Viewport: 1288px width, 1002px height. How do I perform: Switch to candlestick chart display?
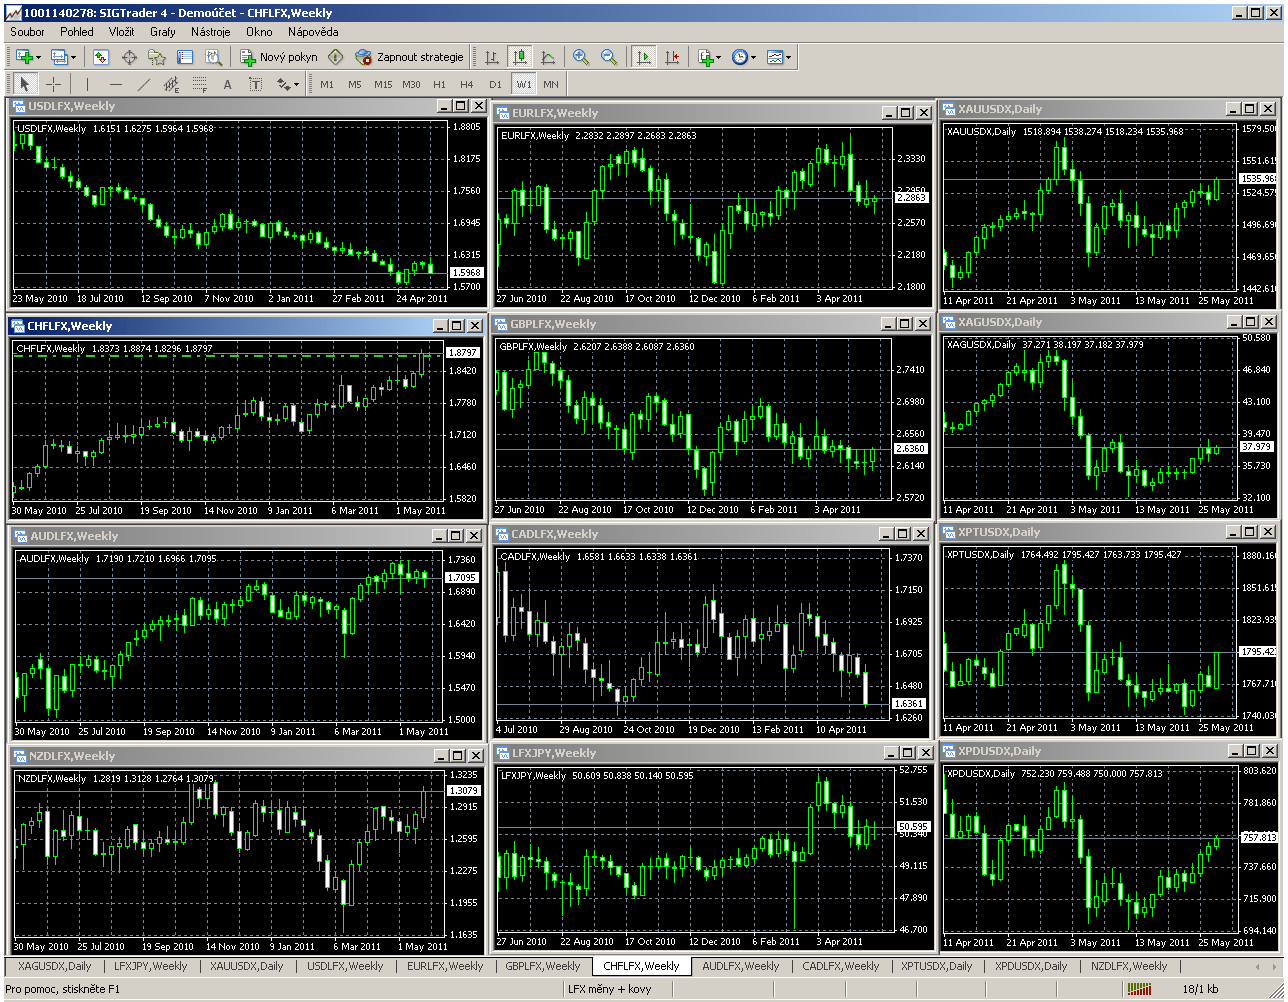520,57
